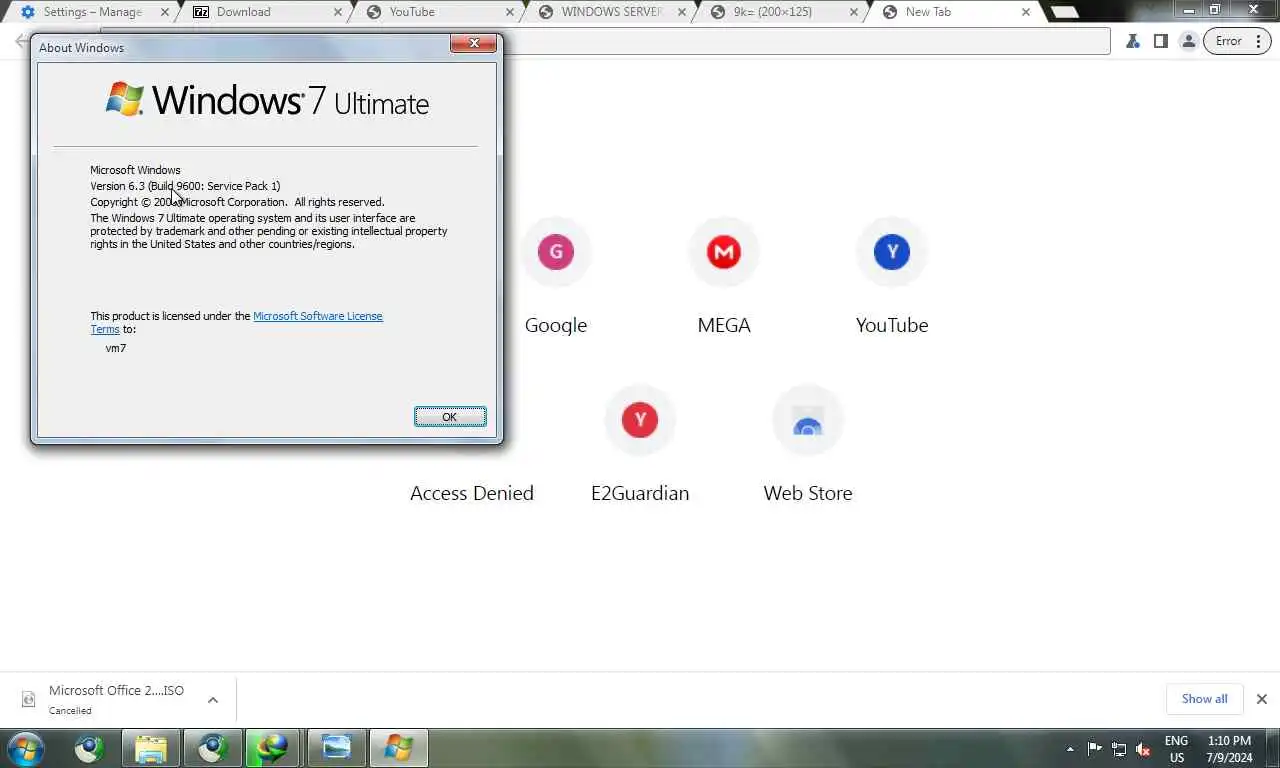Screen dimensions: 1280x768
Task: Open Internet Download Manager taskbar icon
Action: [273, 748]
